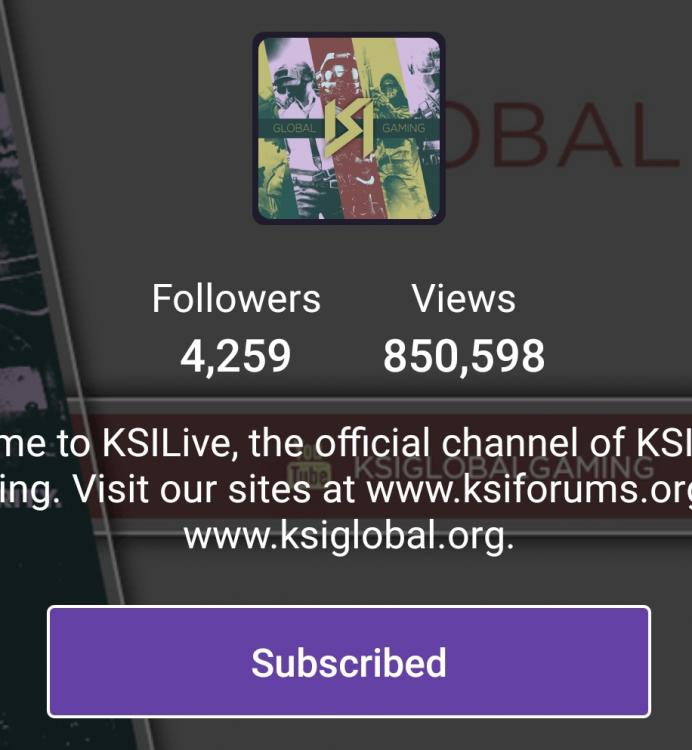Tap the purple Subscribed button
This screenshot has width=692, height=750.
click(x=349, y=662)
